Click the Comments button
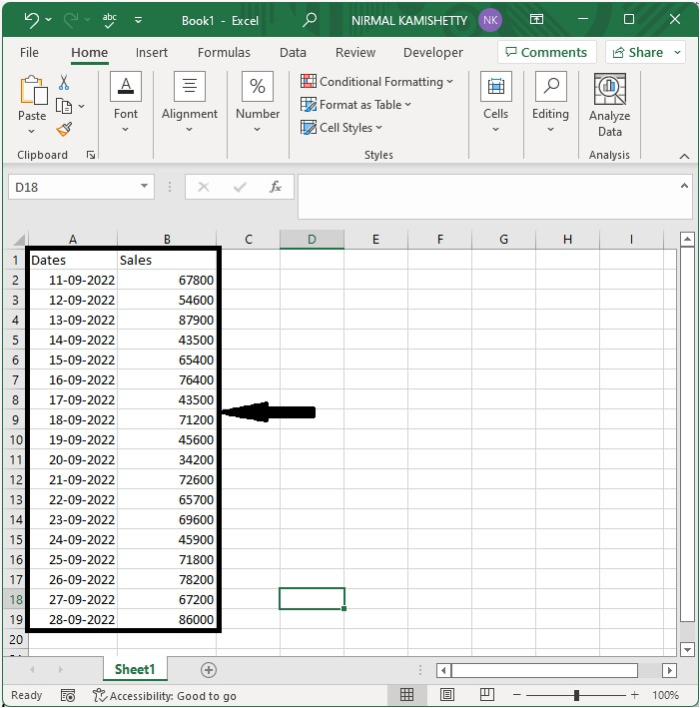This screenshot has width=700, height=708. [x=546, y=52]
